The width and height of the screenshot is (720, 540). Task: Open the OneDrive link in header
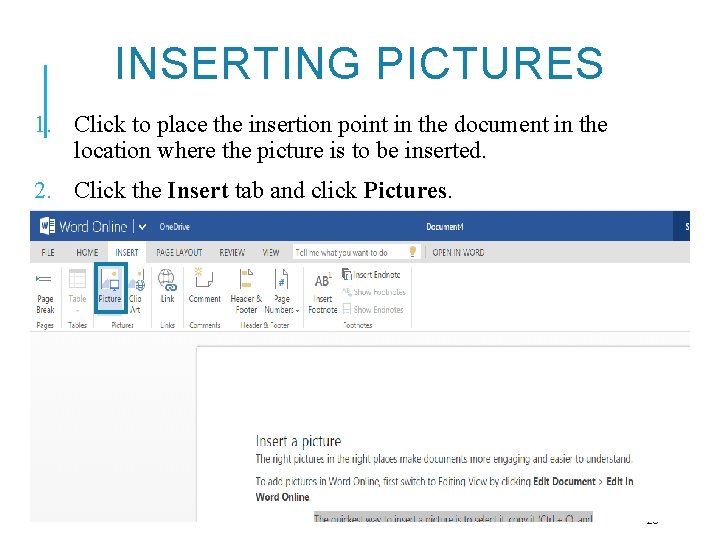click(174, 226)
